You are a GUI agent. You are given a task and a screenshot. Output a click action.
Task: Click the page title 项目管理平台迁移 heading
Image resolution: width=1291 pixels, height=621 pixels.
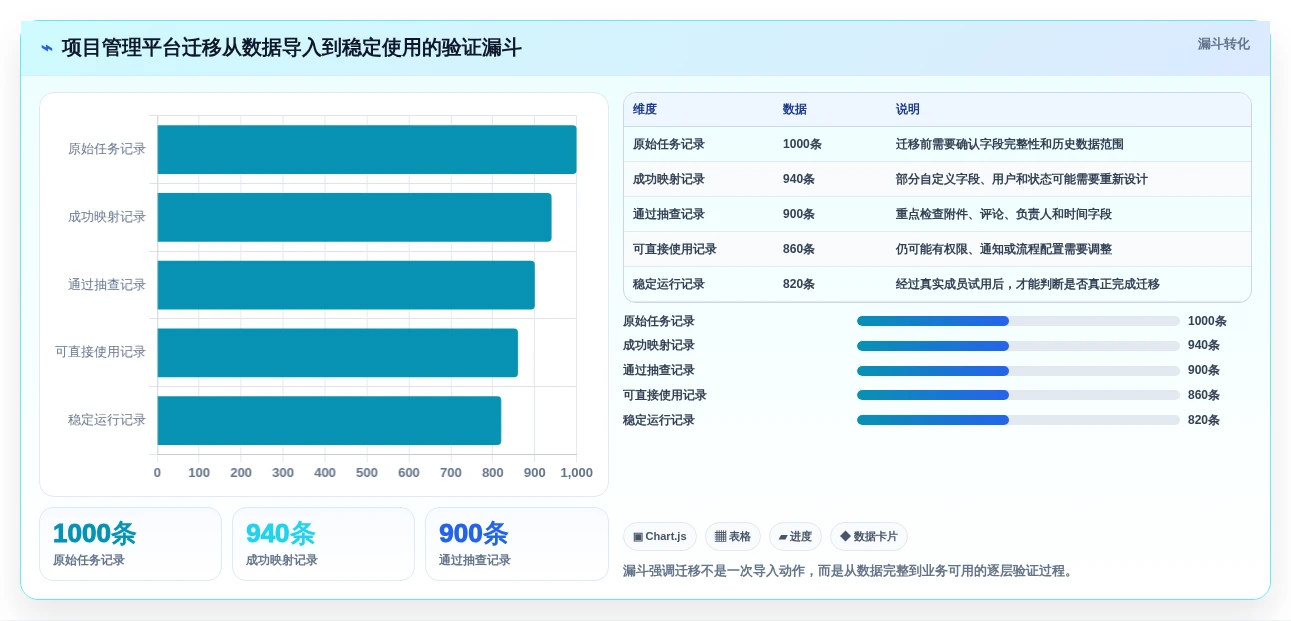(291, 48)
